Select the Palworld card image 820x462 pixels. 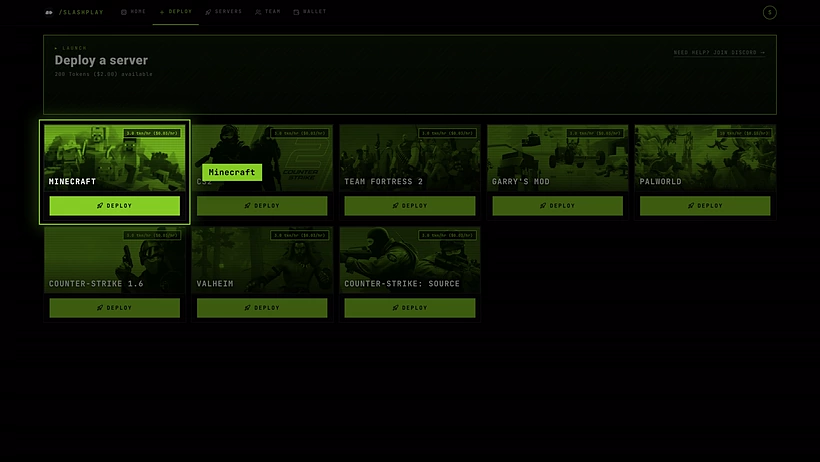point(705,157)
